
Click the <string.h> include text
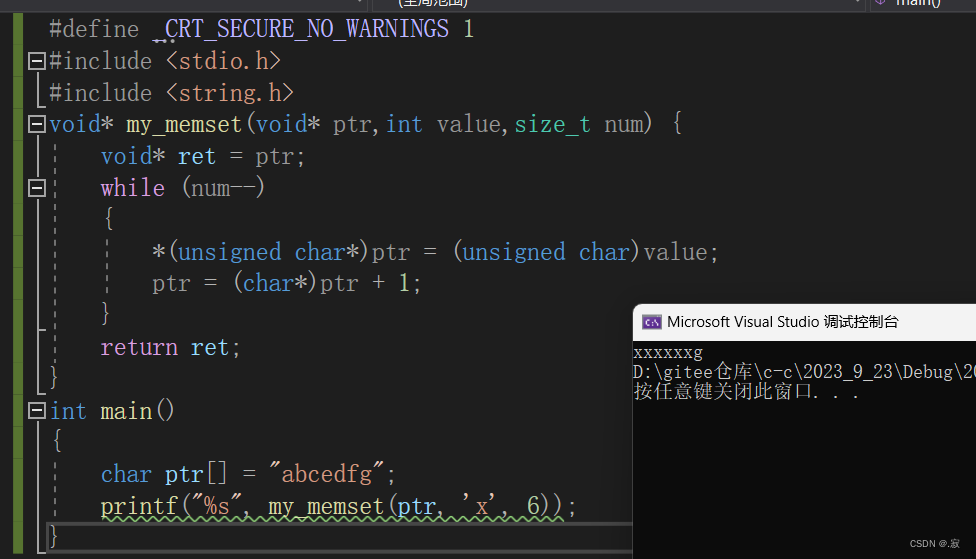(x=230, y=93)
